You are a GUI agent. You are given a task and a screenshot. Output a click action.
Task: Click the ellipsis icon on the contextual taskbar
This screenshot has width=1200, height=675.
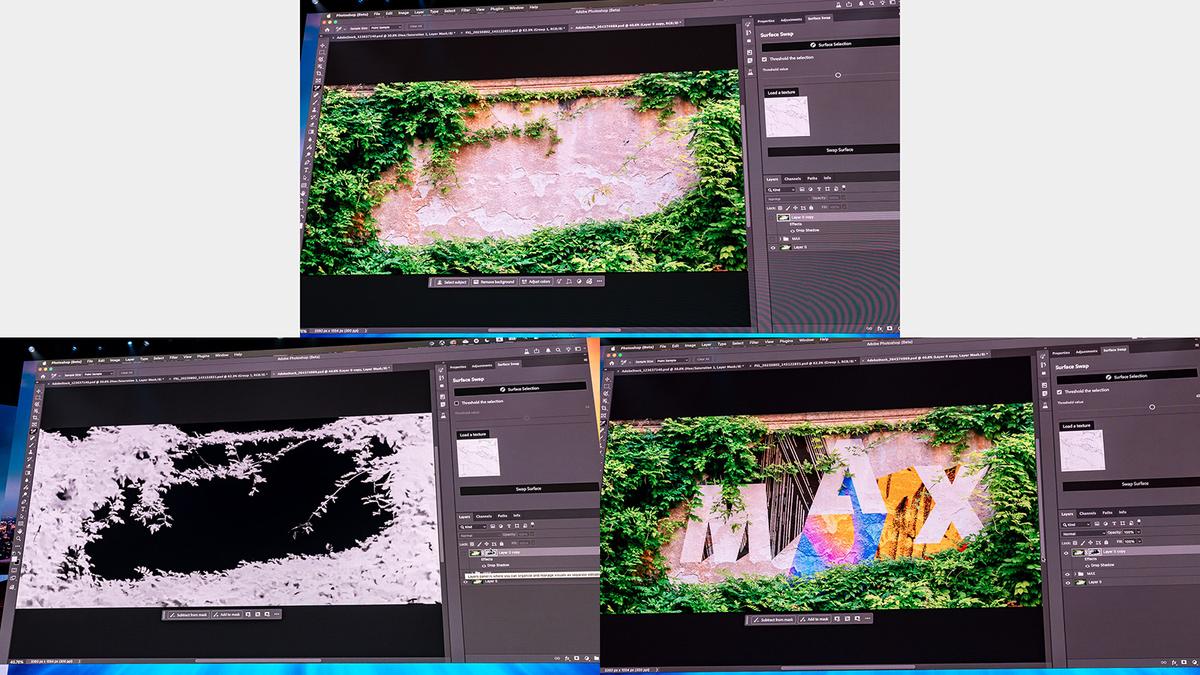(599, 281)
